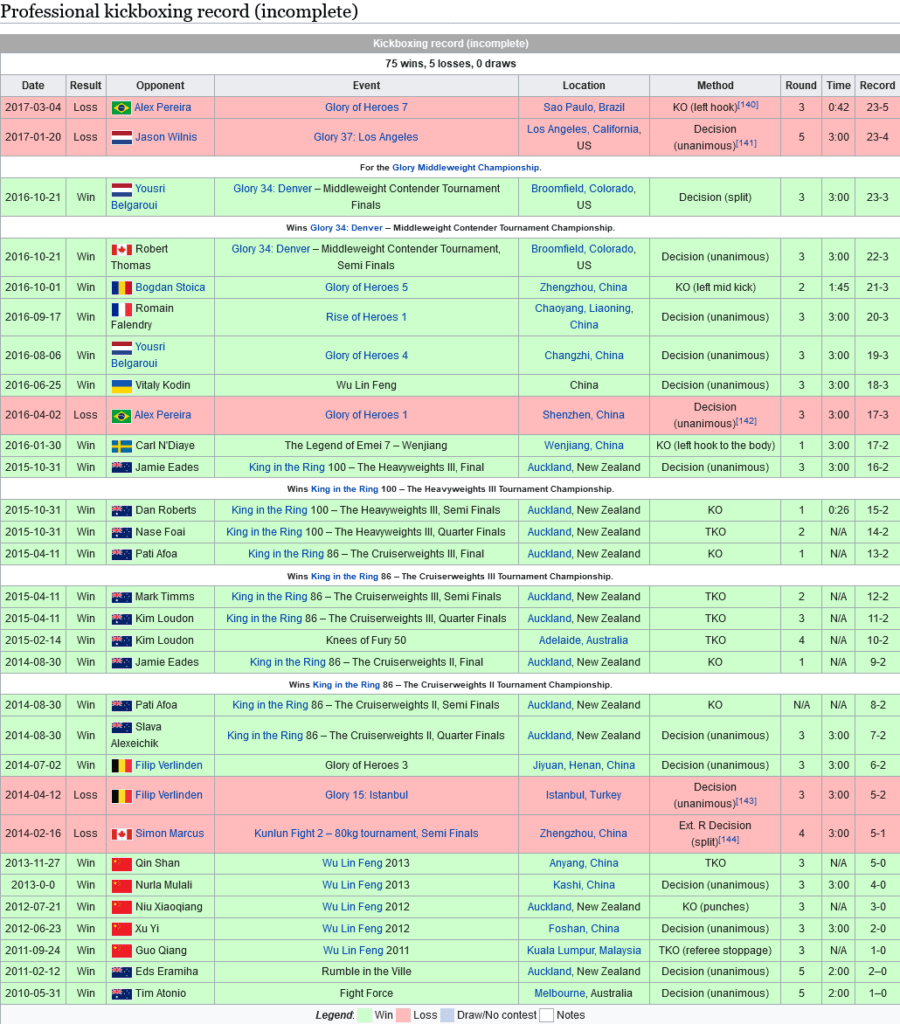Open citation [144] in the Simon Marcus row

(729, 840)
